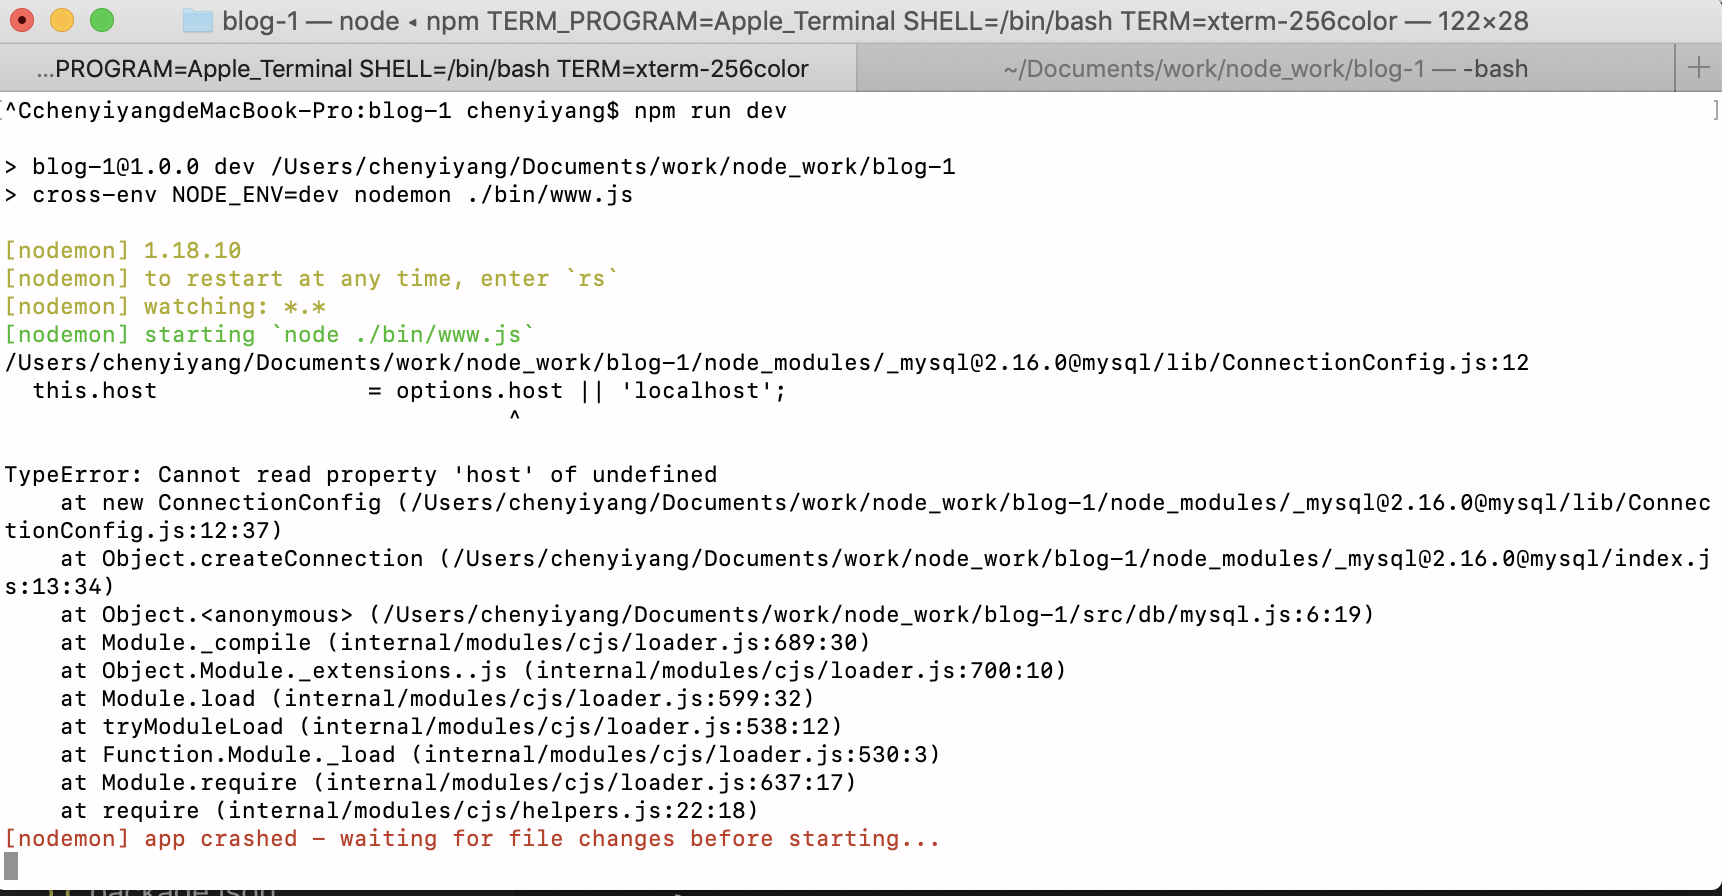This screenshot has height=896, width=1722.
Task: Click the terminal cursor block at the prompt
Action: pos(11,866)
